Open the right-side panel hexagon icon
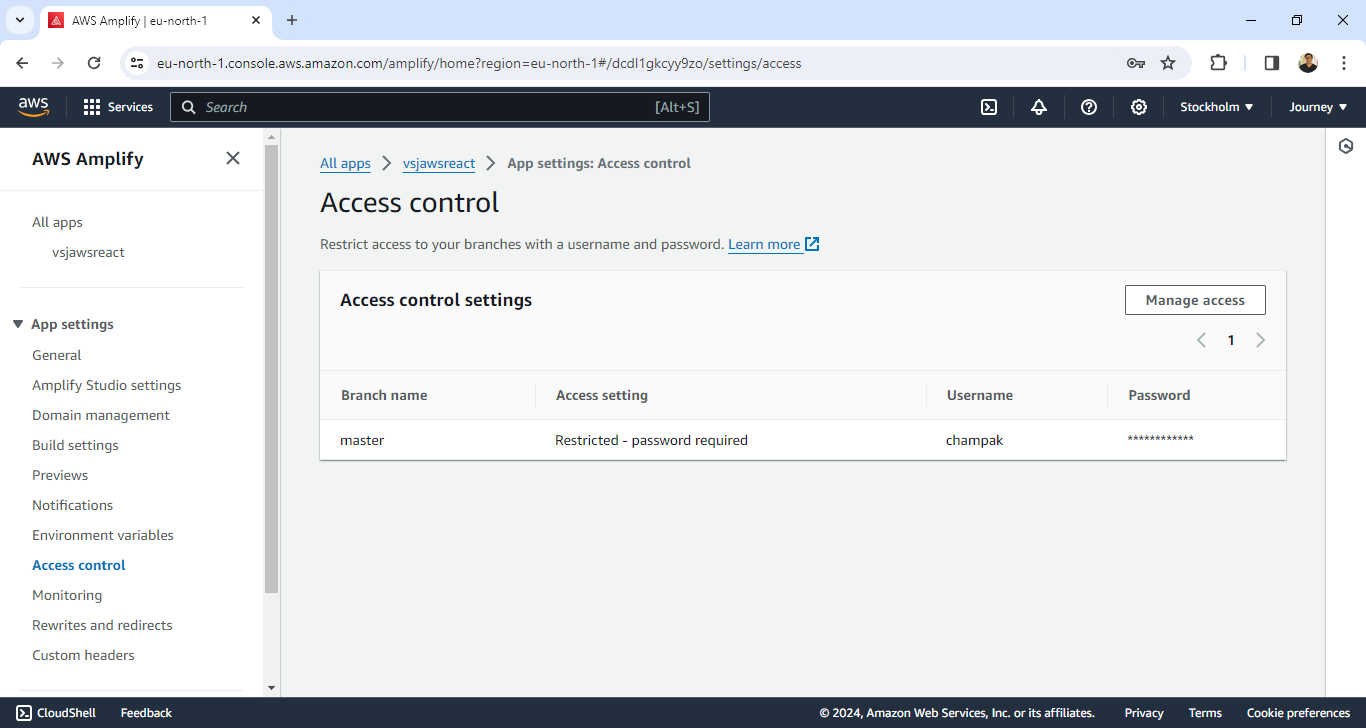 [1346, 146]
